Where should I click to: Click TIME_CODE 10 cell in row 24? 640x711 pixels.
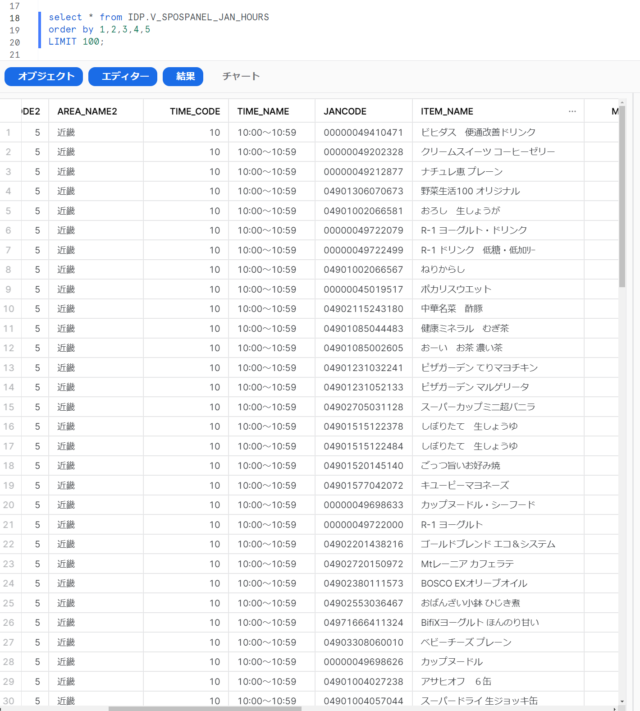186,583
